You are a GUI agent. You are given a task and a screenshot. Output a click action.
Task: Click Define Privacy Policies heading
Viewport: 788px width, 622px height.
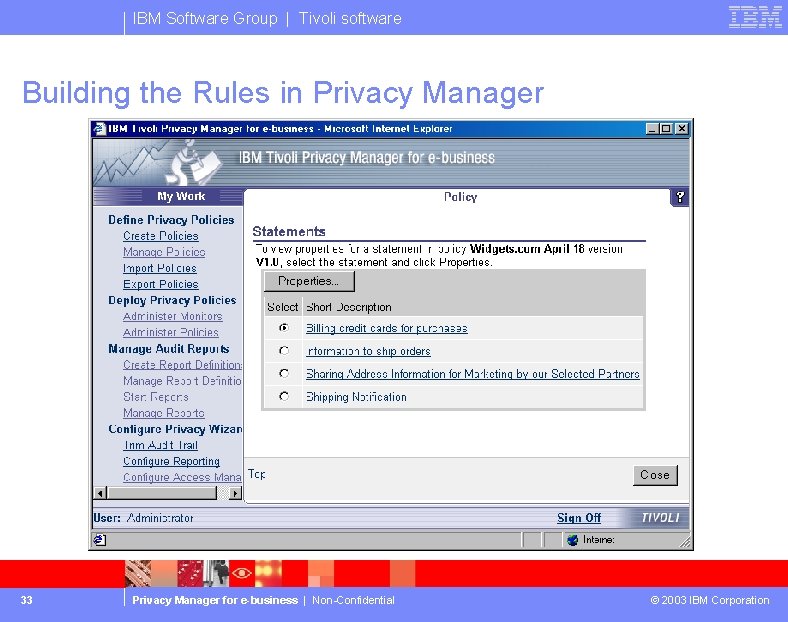171,220
